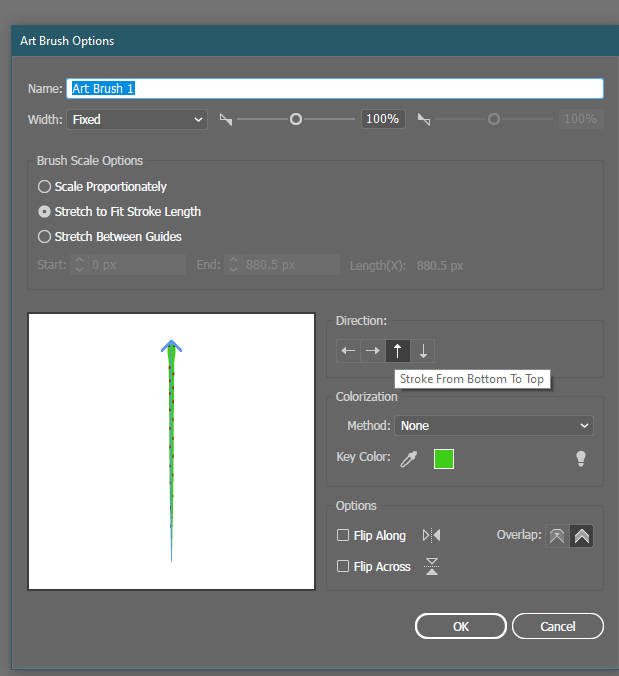Cancel the Art Brush Options dialog
The height and width of the screenshot is (676, 619).
tap(558, 626)
